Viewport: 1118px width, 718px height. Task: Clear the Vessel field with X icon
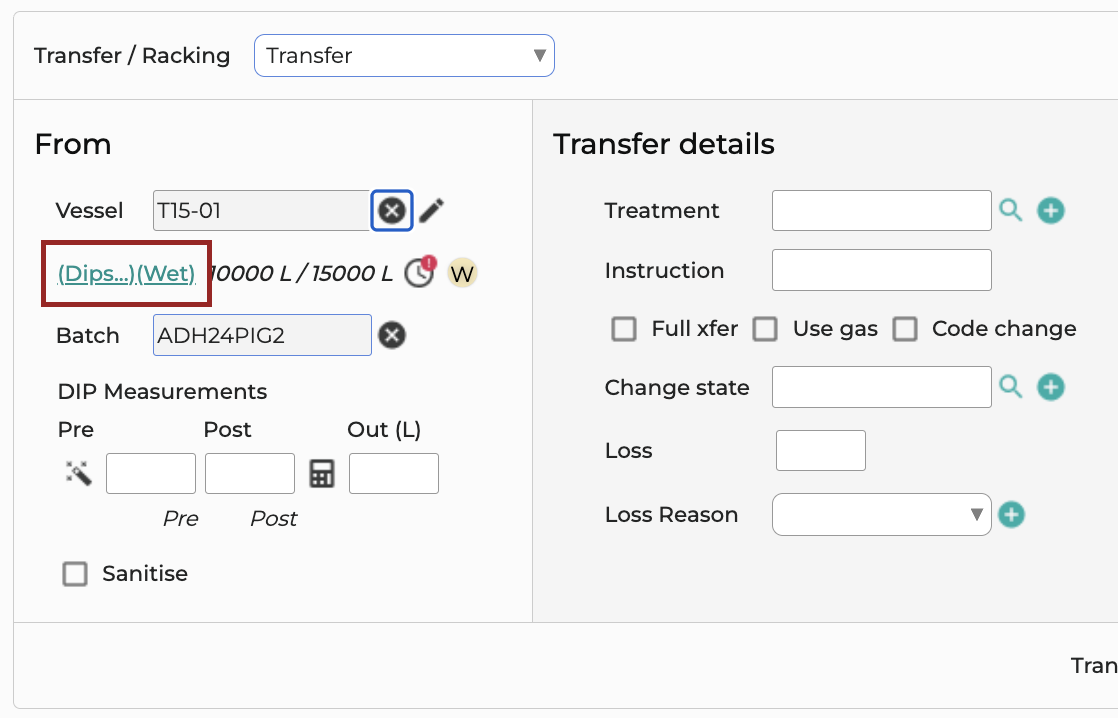(x=391, y=210)
